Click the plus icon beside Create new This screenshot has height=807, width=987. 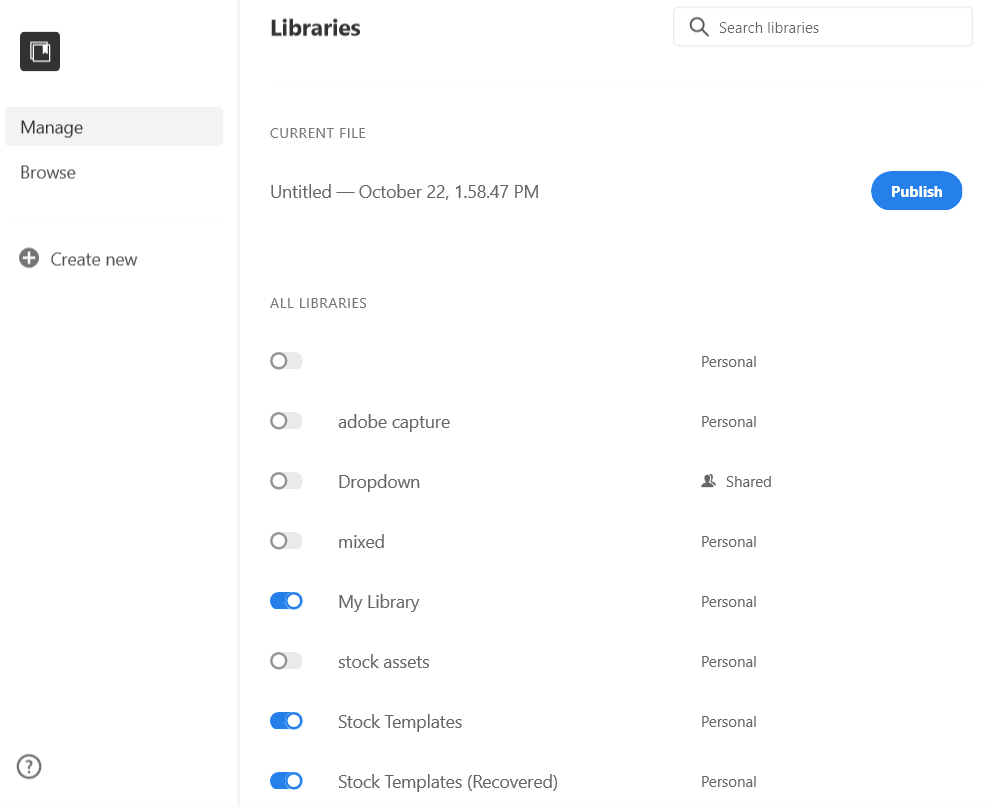coord(28,258)
